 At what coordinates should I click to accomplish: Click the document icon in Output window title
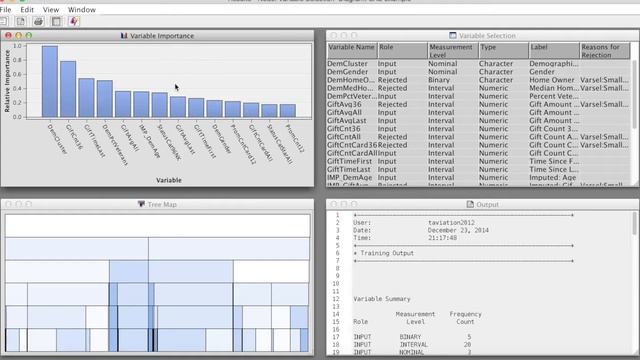[x=470, y=204]
